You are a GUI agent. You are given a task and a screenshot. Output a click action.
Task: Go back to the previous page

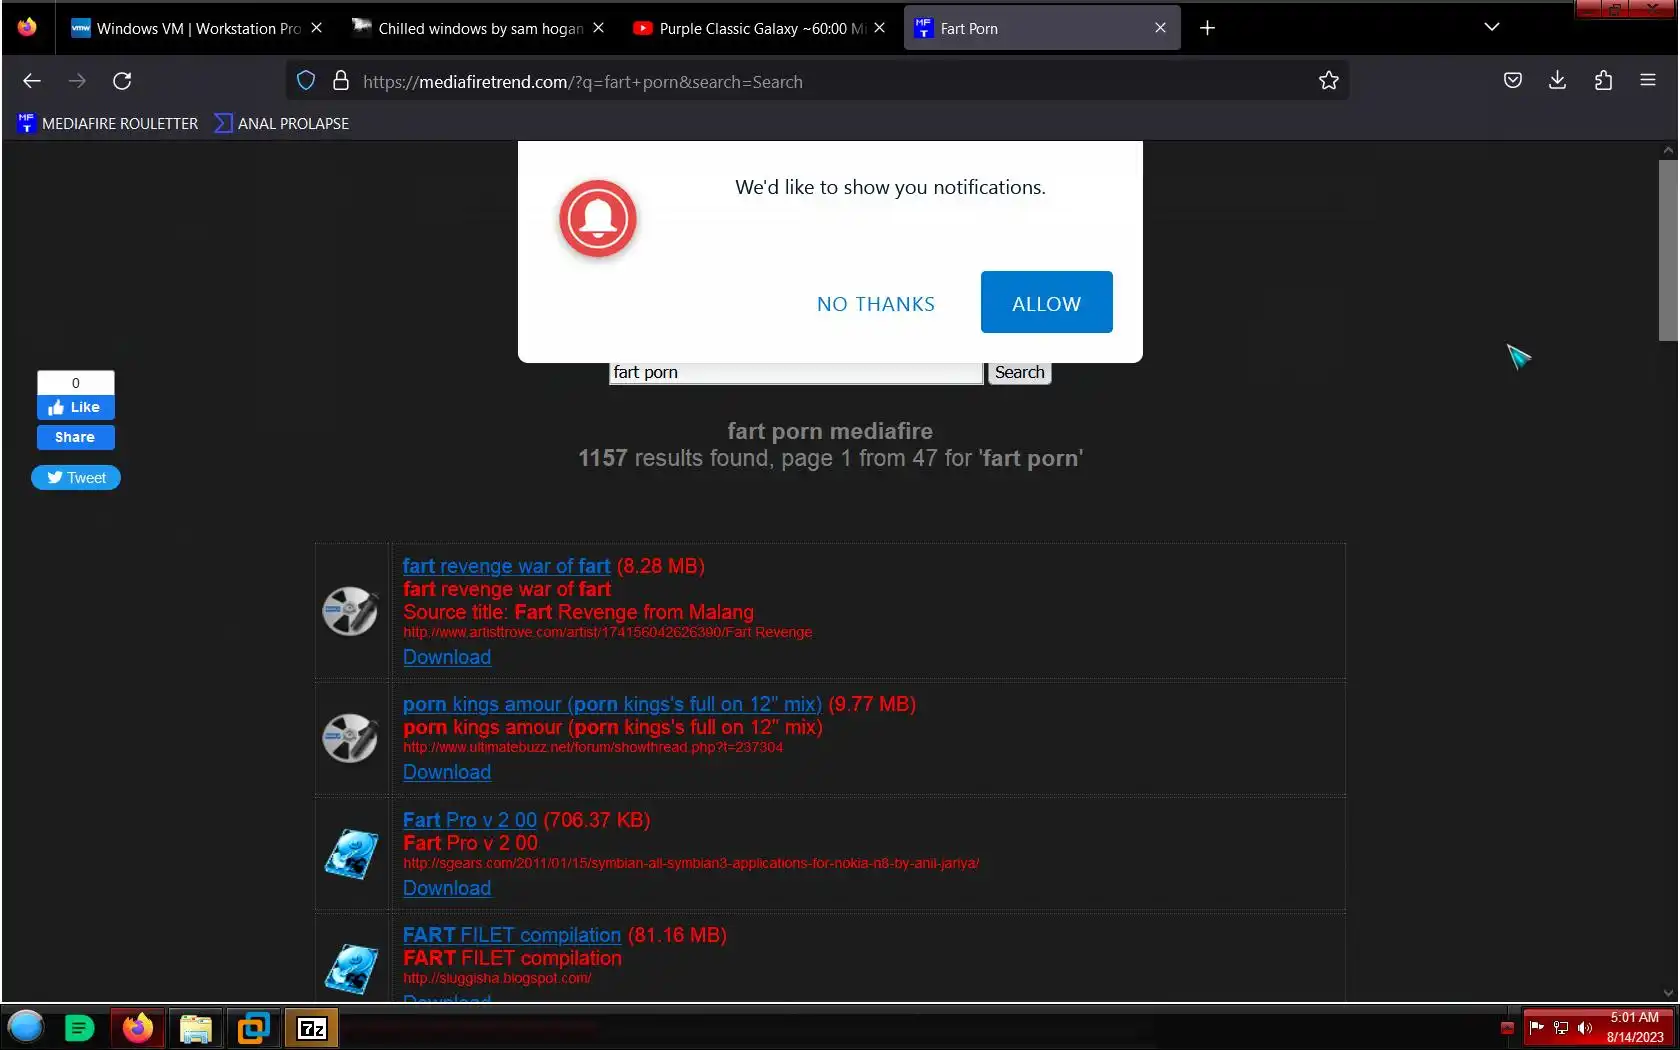pyautogui.click(x=32, y=81)
